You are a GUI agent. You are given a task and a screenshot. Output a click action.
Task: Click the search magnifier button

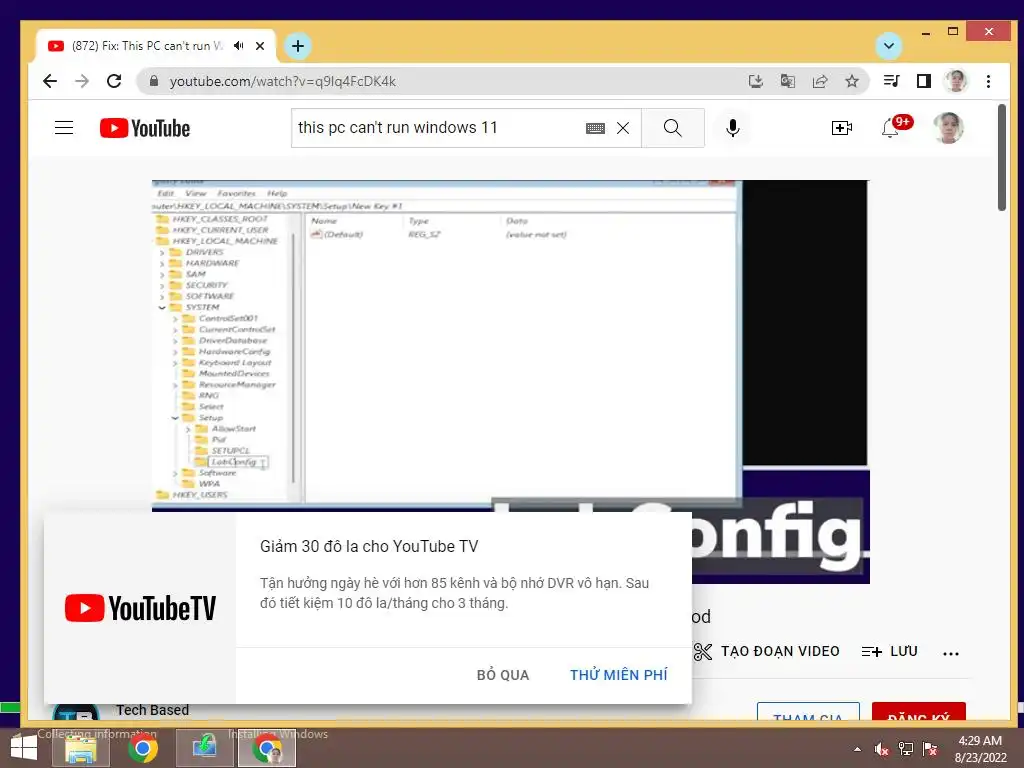(x=673, y=128)
